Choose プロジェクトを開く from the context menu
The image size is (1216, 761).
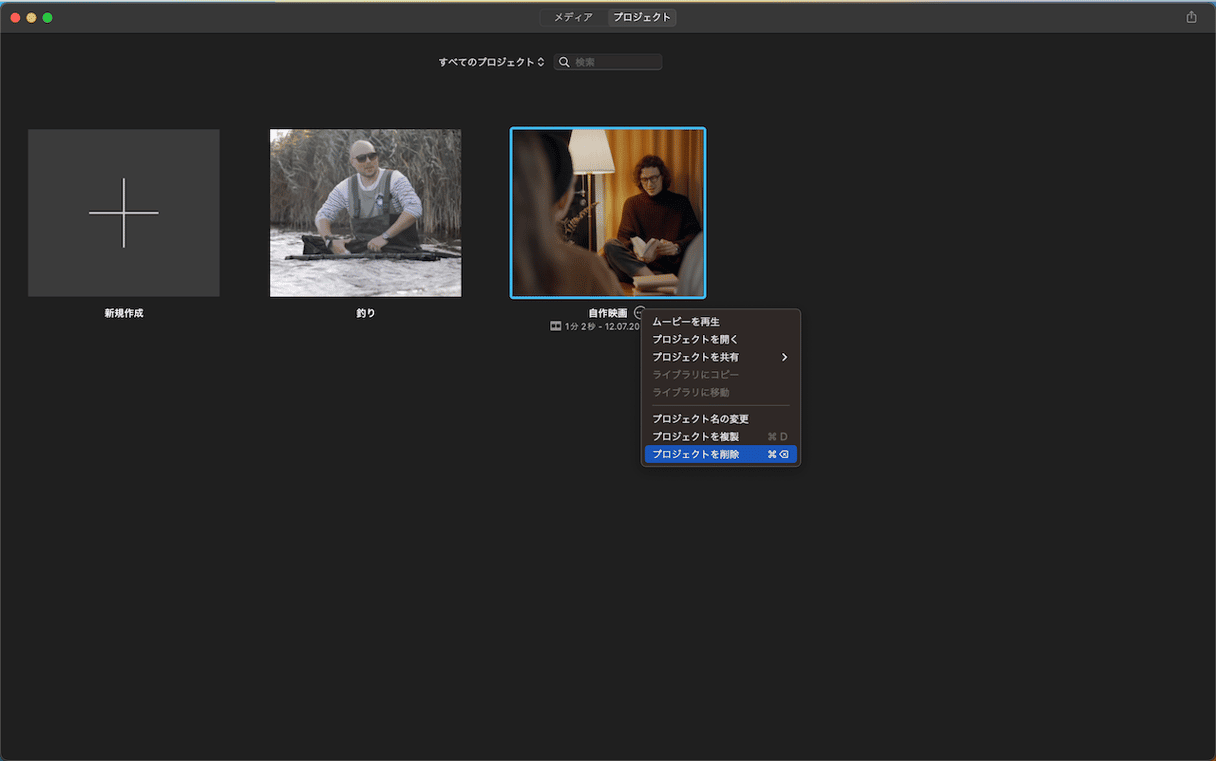(x=721, y=340)
